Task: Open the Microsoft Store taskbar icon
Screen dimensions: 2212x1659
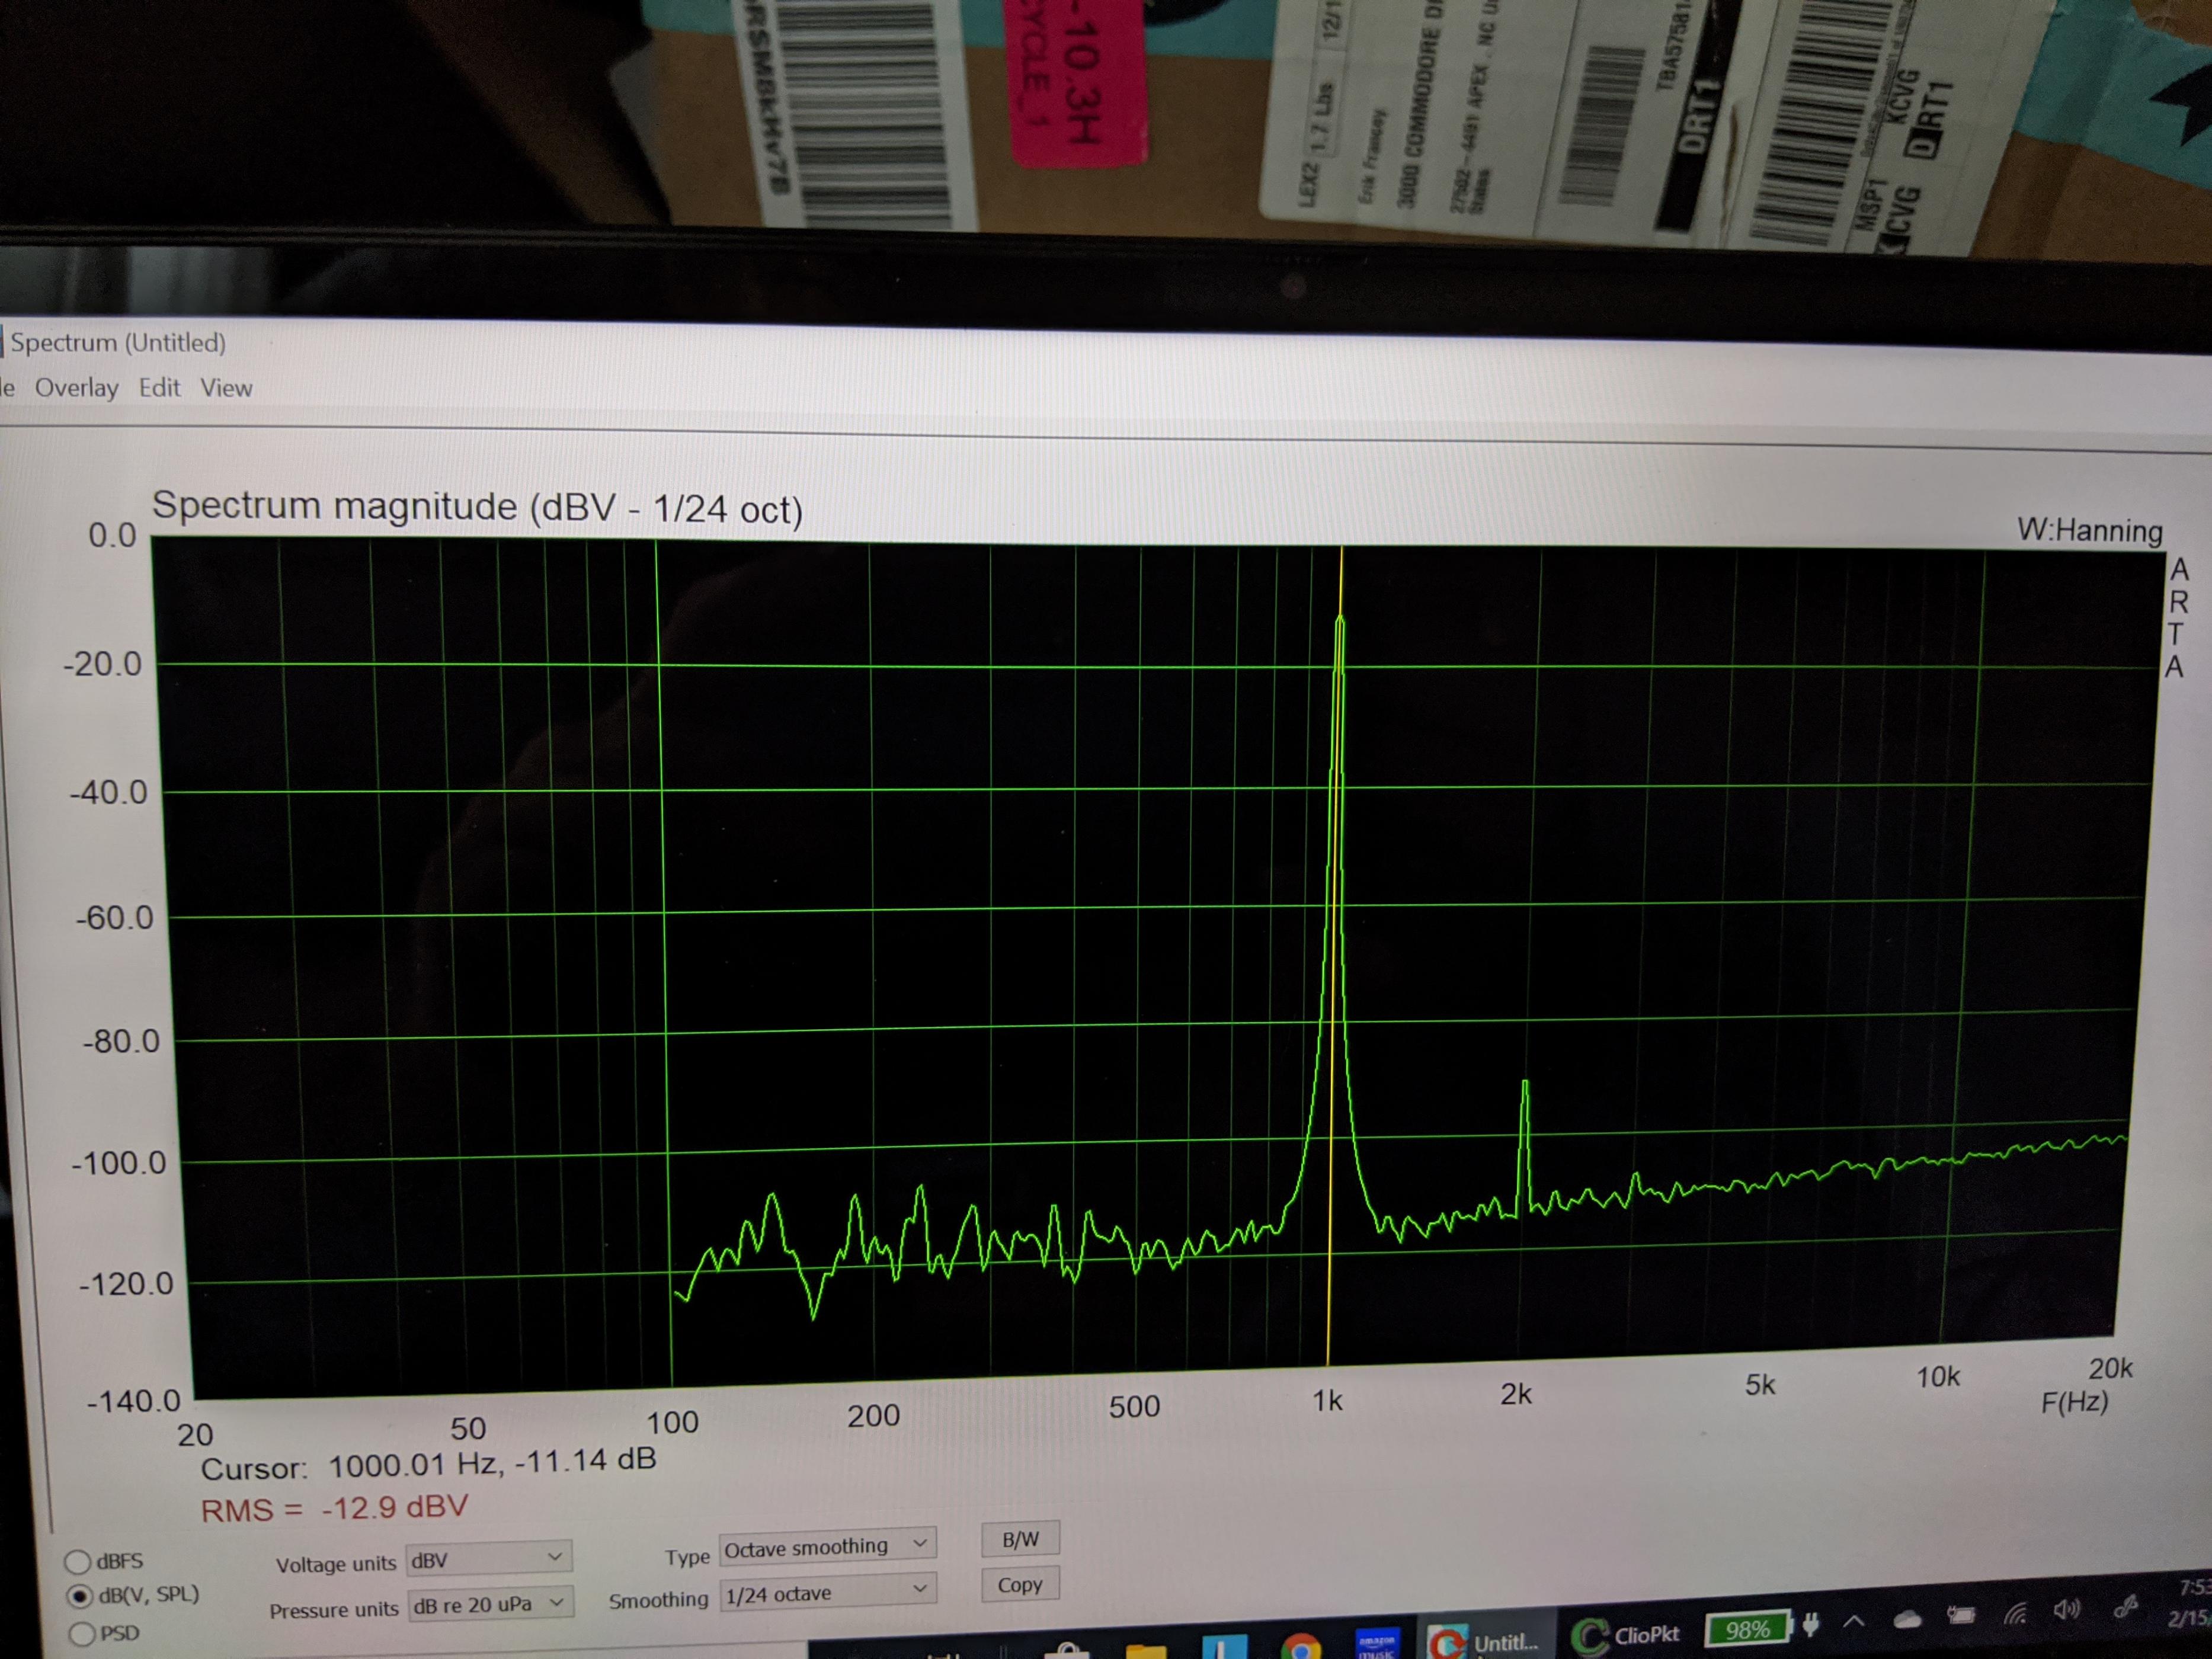Action: [1067, 1651]
